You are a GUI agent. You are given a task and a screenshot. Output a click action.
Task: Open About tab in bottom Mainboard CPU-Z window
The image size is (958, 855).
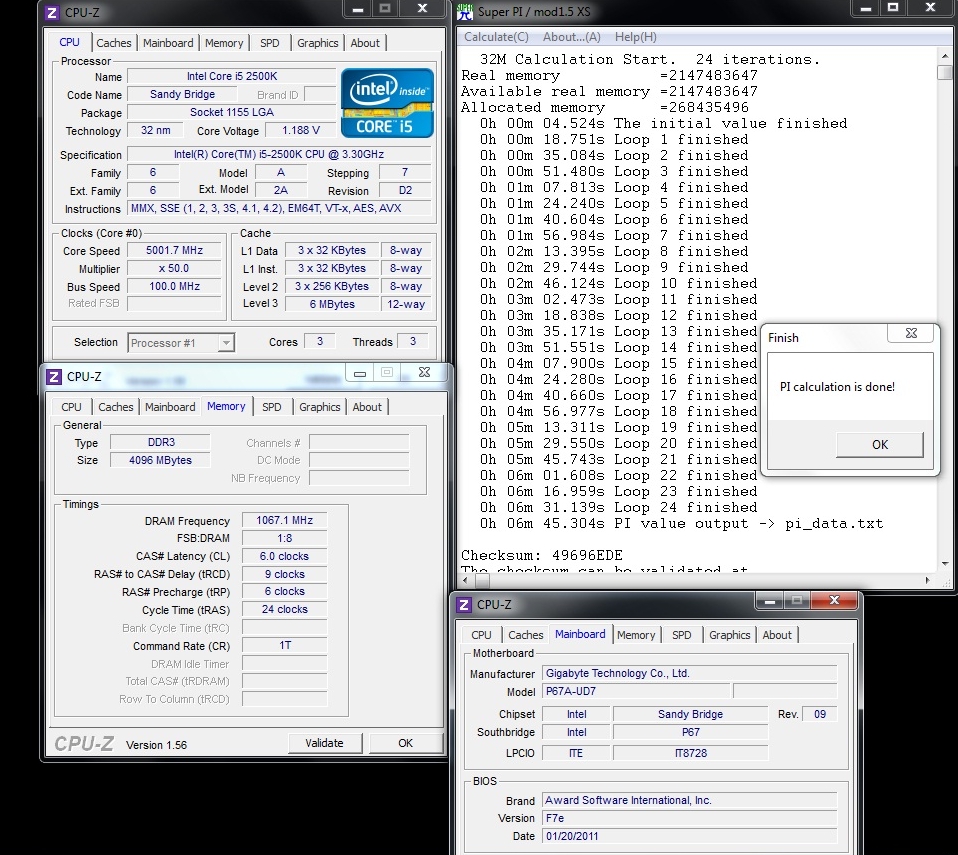777,635
